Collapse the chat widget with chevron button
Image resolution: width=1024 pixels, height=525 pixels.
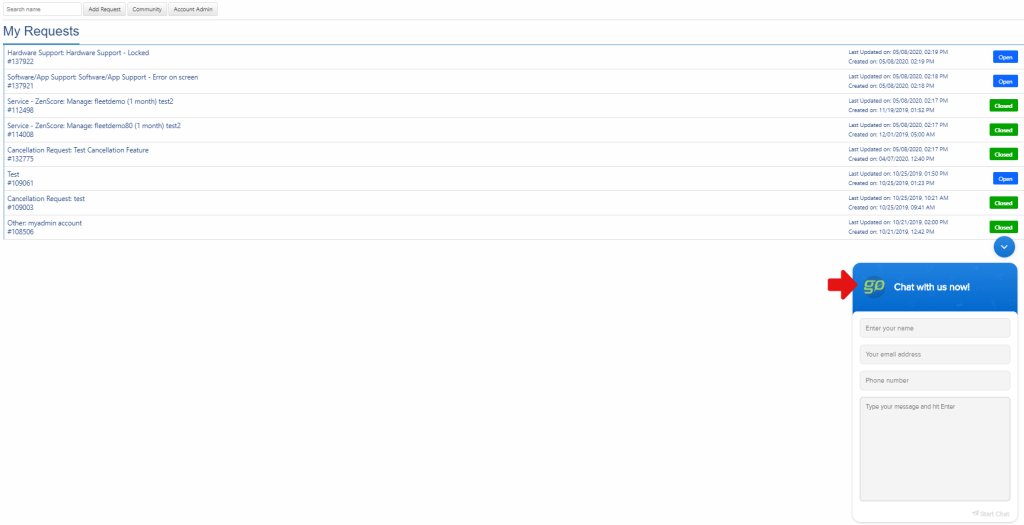point(1004,246)
